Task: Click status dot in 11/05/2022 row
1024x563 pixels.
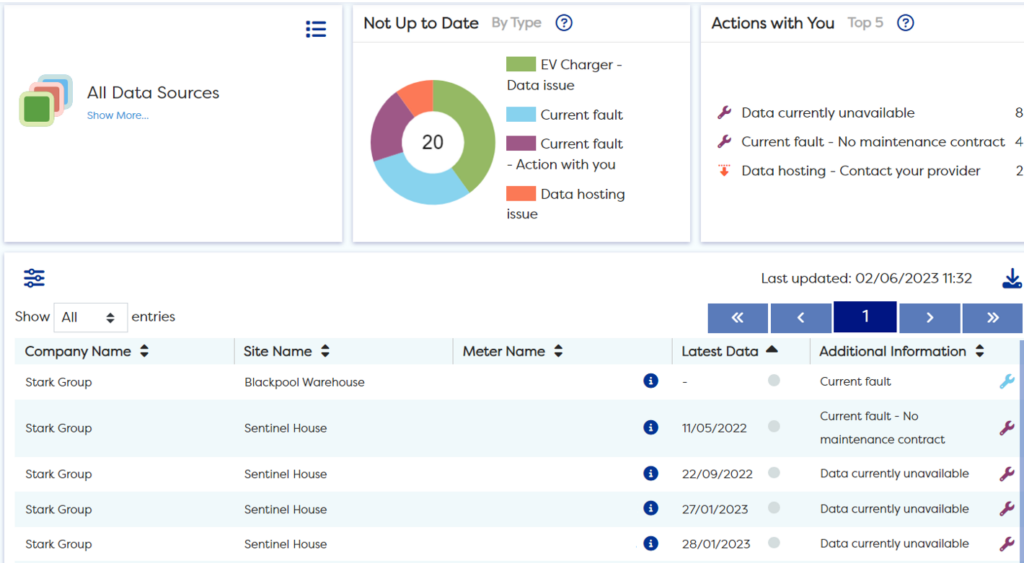Action: click(x=774, y=426)
